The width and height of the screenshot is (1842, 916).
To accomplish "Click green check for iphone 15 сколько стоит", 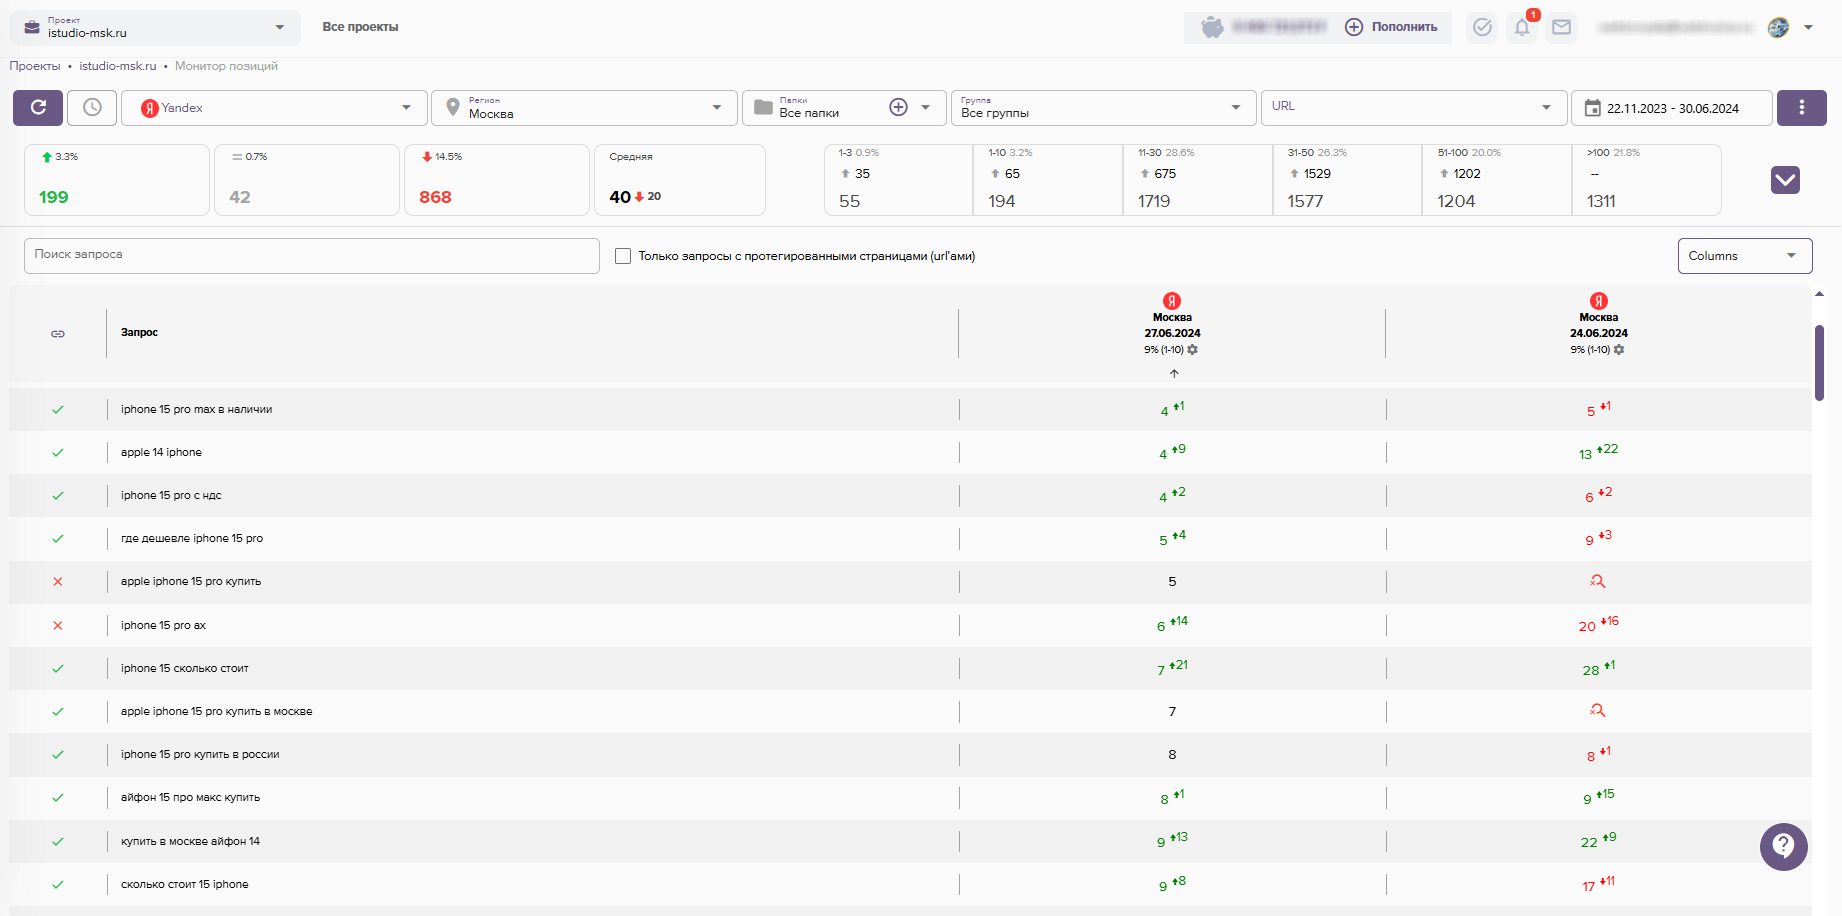I will (58, 669).
